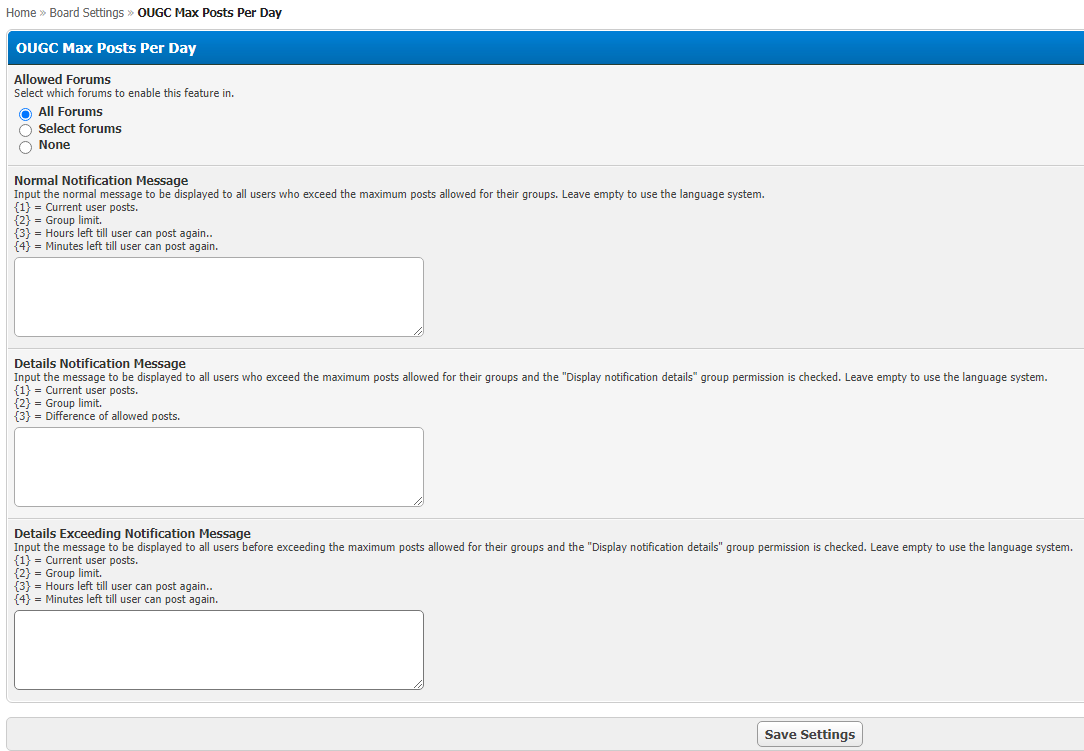Open Board Settings breadcrumb link
This screenshot has height=751, width=1084.
(x=87, y=13)
